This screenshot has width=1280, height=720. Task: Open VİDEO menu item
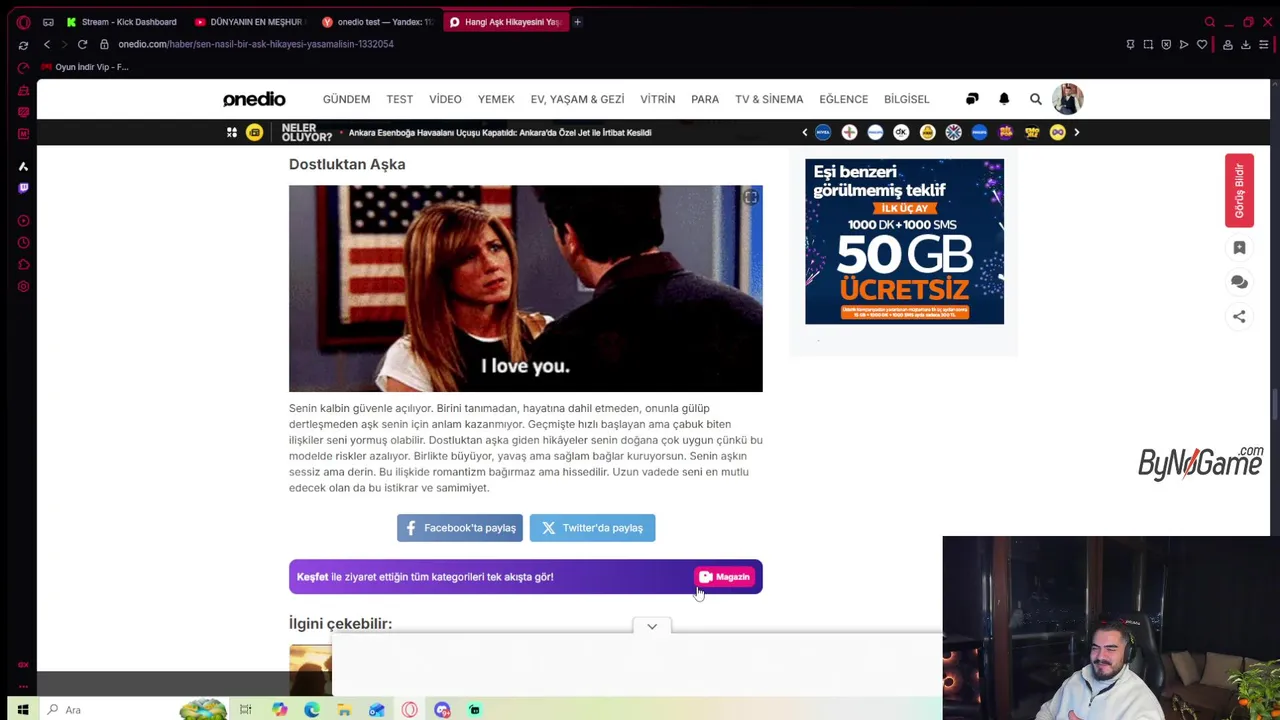tap(445, 99)
